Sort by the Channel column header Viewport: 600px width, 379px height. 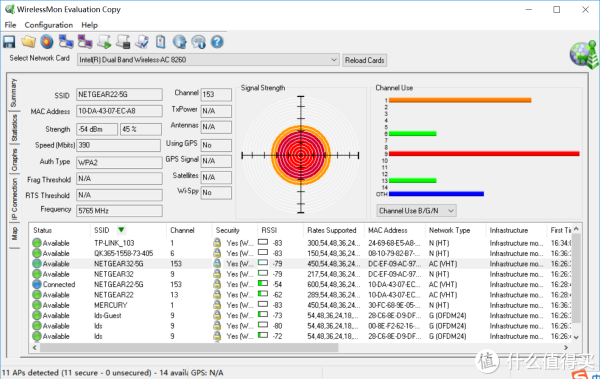pos(182,230)
